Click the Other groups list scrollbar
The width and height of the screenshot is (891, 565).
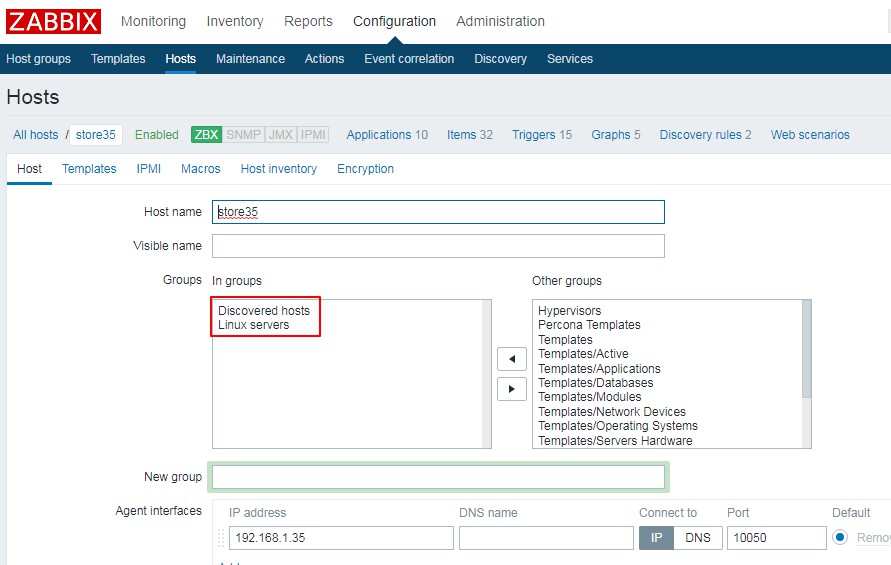click(806, 350)
